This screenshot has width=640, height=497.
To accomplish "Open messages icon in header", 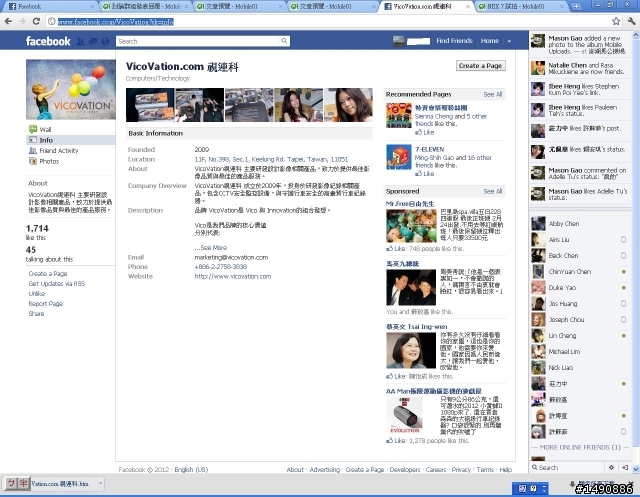I will pyautogui.click(x=93, y=41).
